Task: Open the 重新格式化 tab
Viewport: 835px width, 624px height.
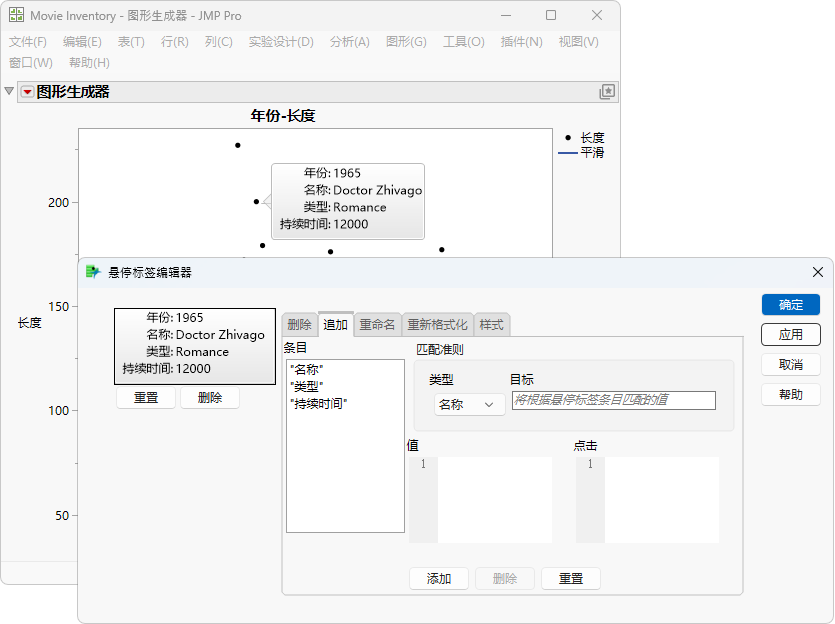Action: pos(437,325)
